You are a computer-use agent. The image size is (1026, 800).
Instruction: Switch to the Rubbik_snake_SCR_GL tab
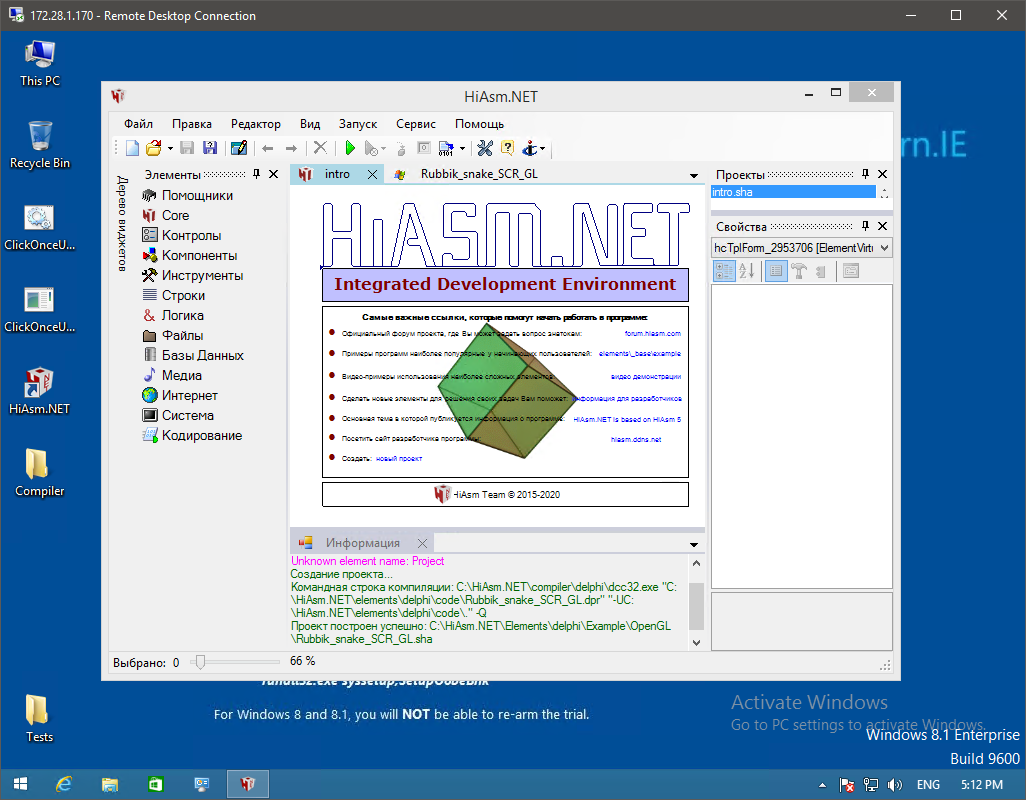[478, 174]
